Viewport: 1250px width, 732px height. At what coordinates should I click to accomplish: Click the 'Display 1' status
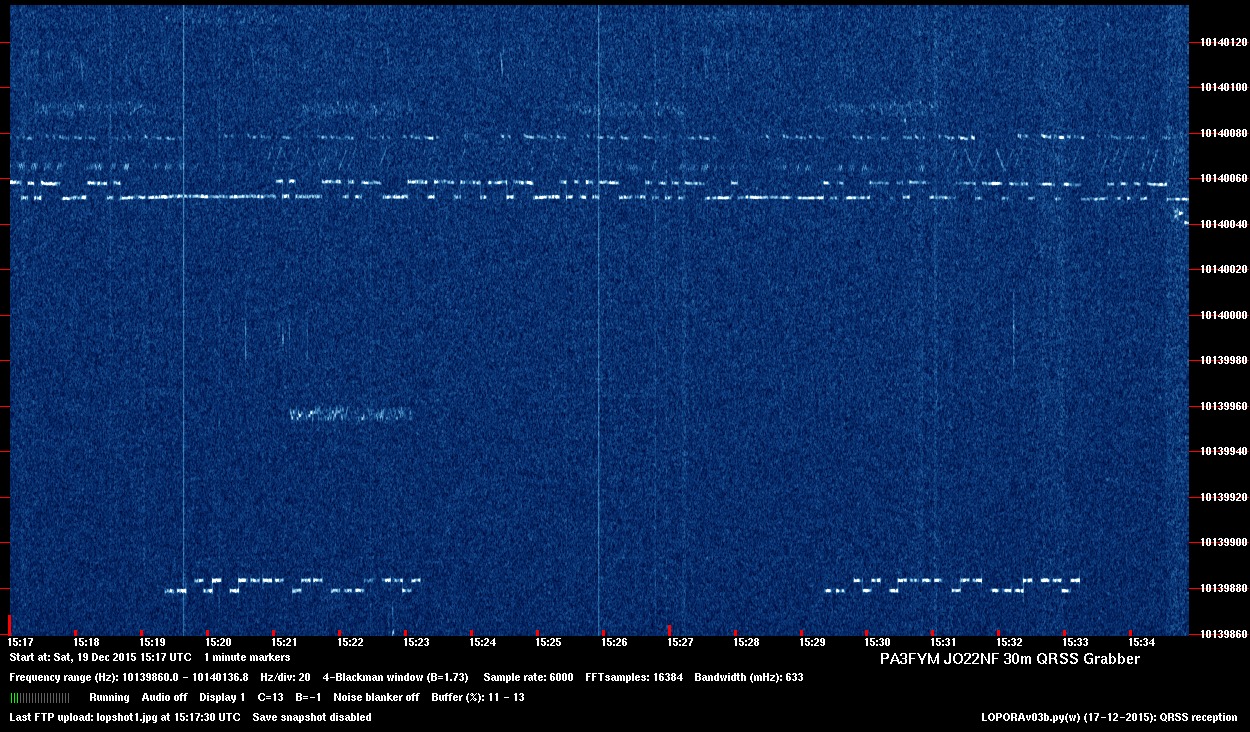tap(222, 697)
